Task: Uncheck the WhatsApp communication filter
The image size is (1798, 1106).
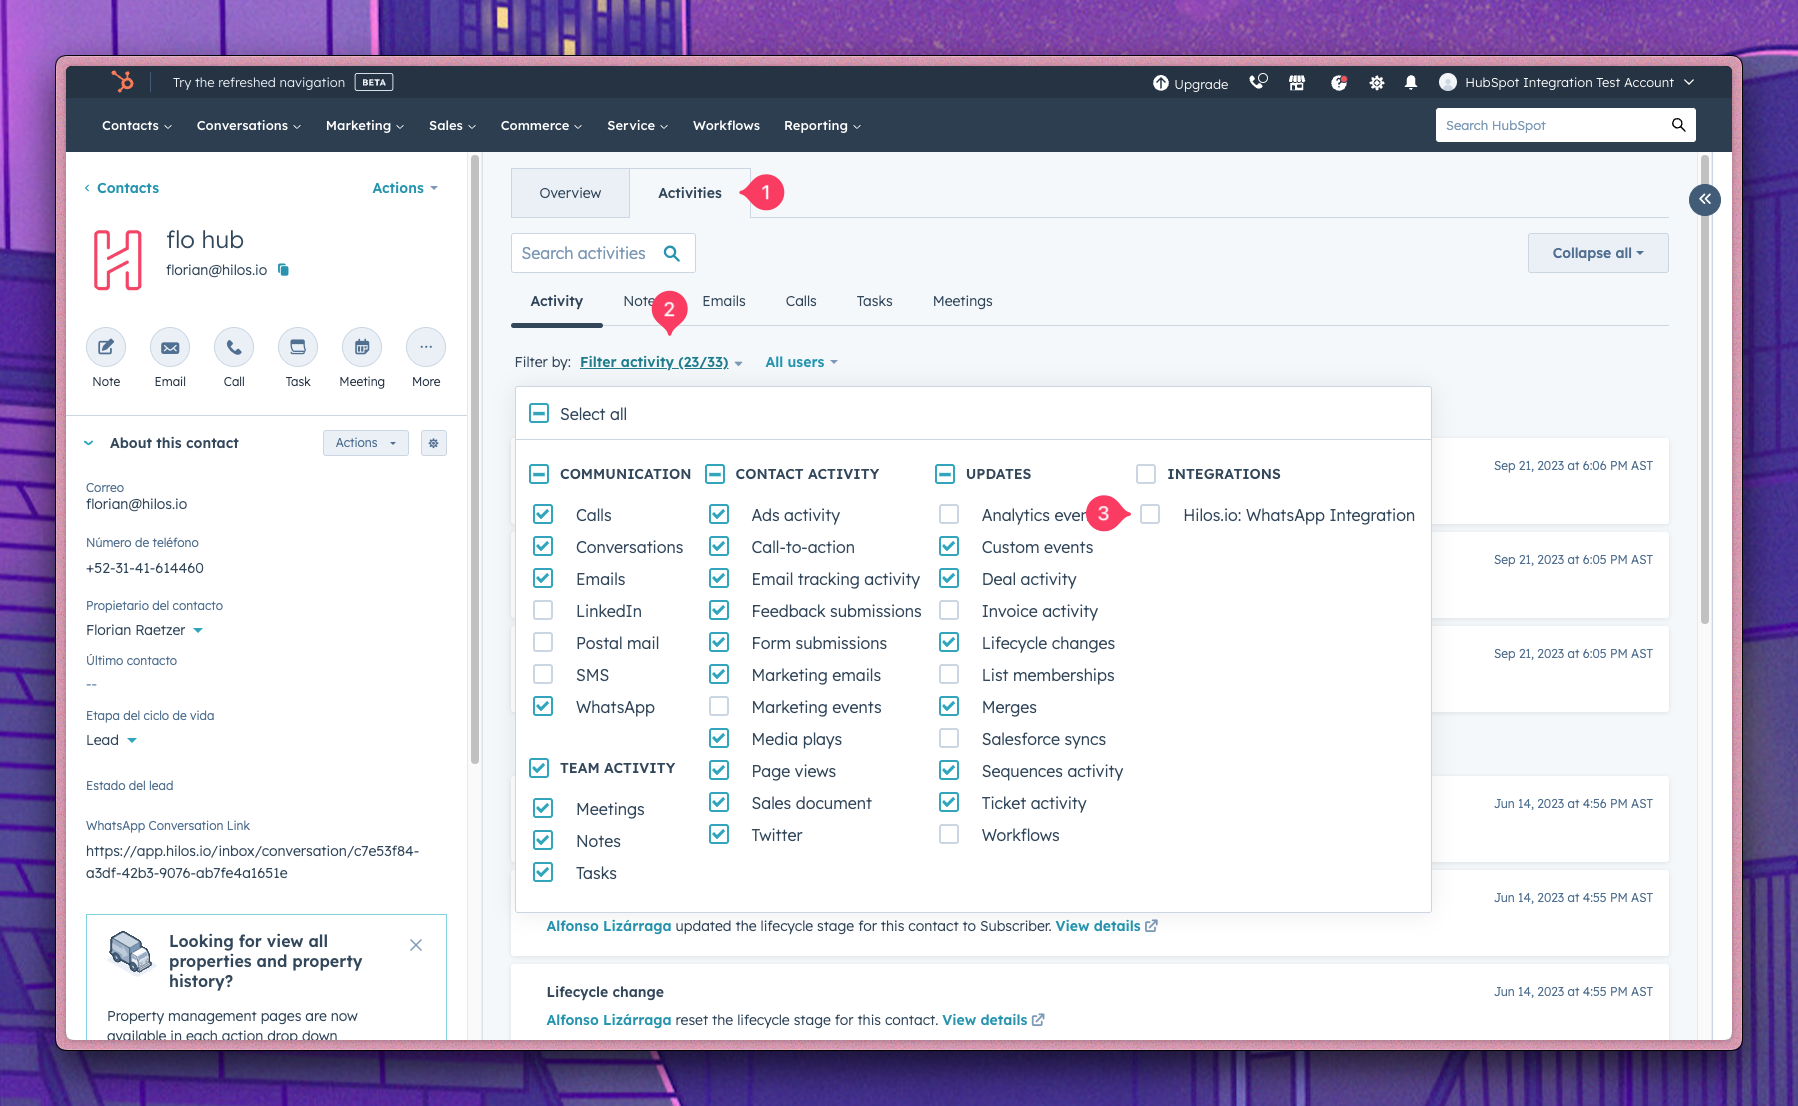Action: click(543, 706)
